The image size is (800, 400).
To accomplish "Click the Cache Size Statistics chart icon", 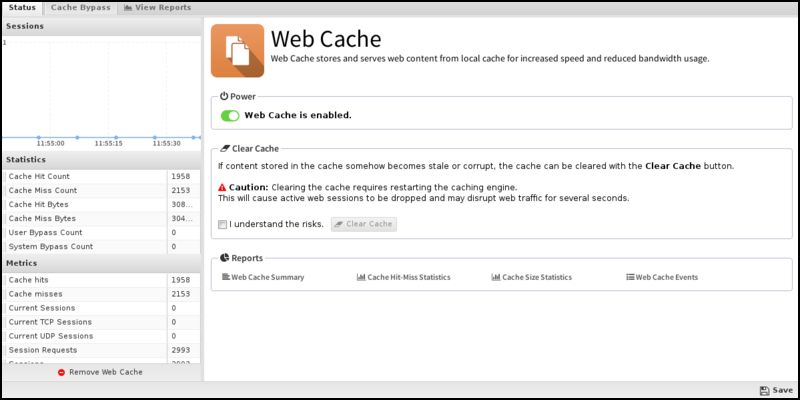I will pyautogui.click(x=495, y=277).
